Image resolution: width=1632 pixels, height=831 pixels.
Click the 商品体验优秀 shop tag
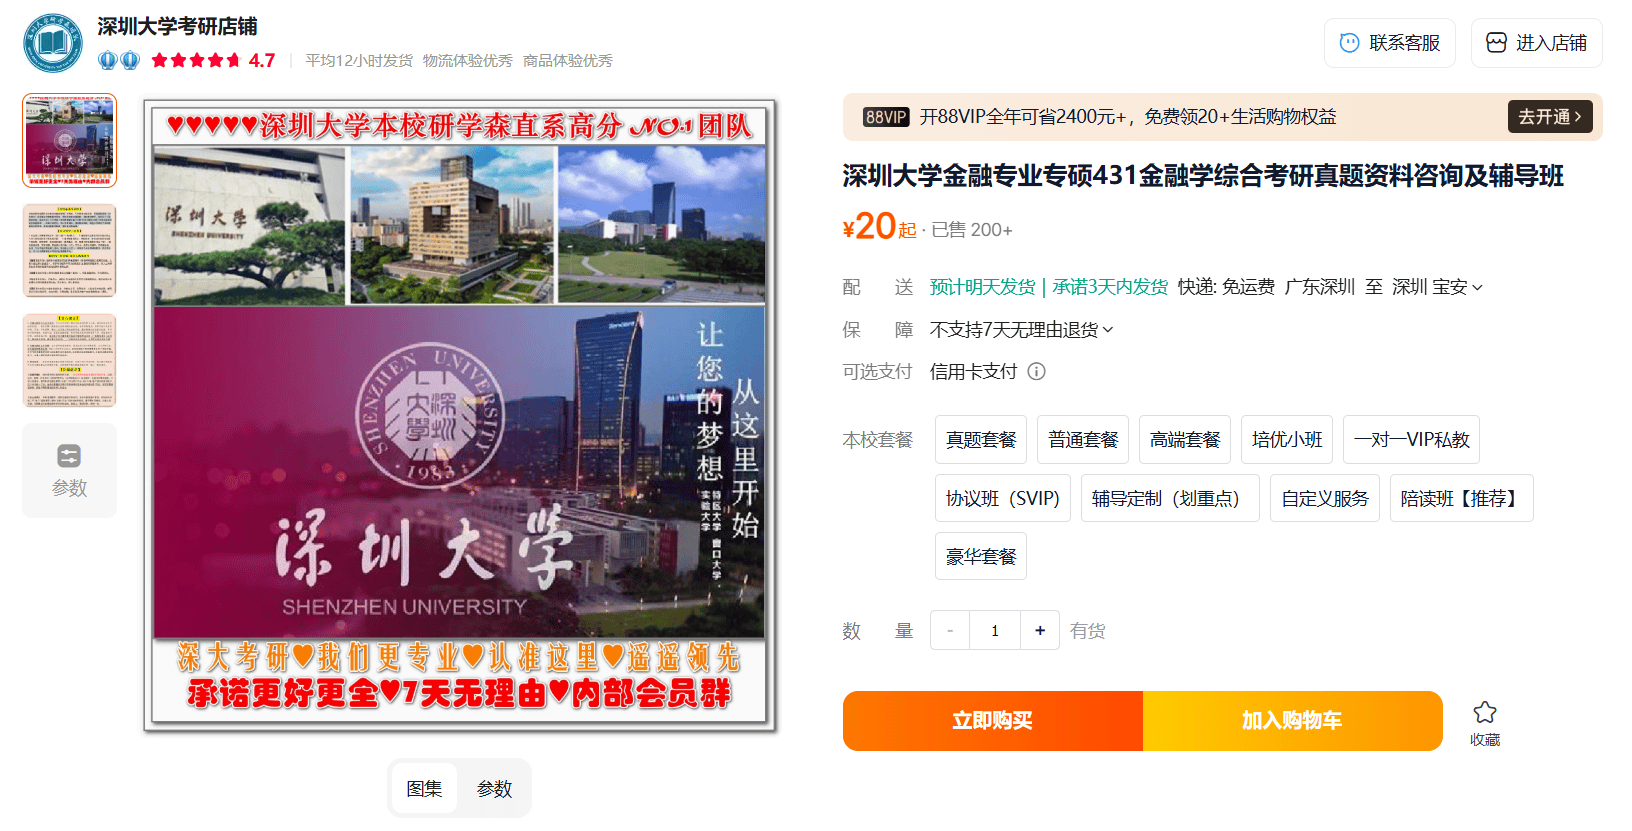coord(568,61)
